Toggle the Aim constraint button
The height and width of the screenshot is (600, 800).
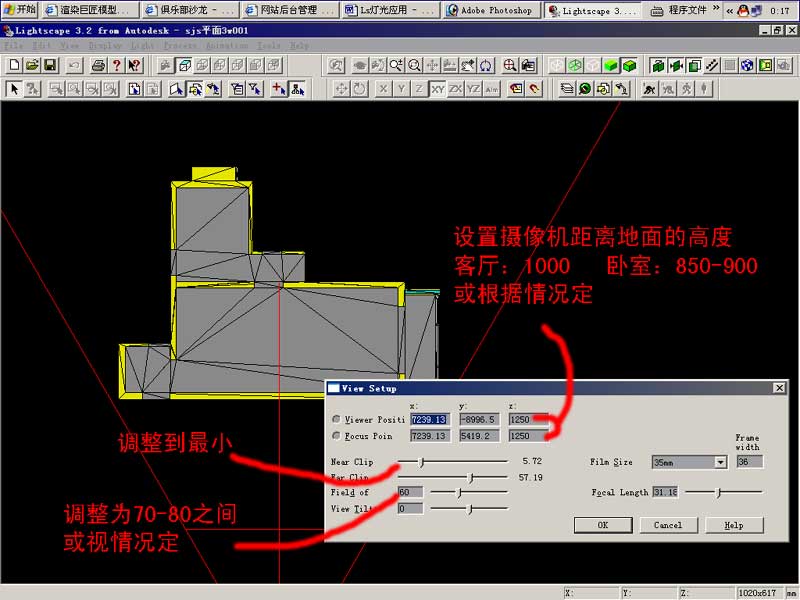[x=492, y=89]
